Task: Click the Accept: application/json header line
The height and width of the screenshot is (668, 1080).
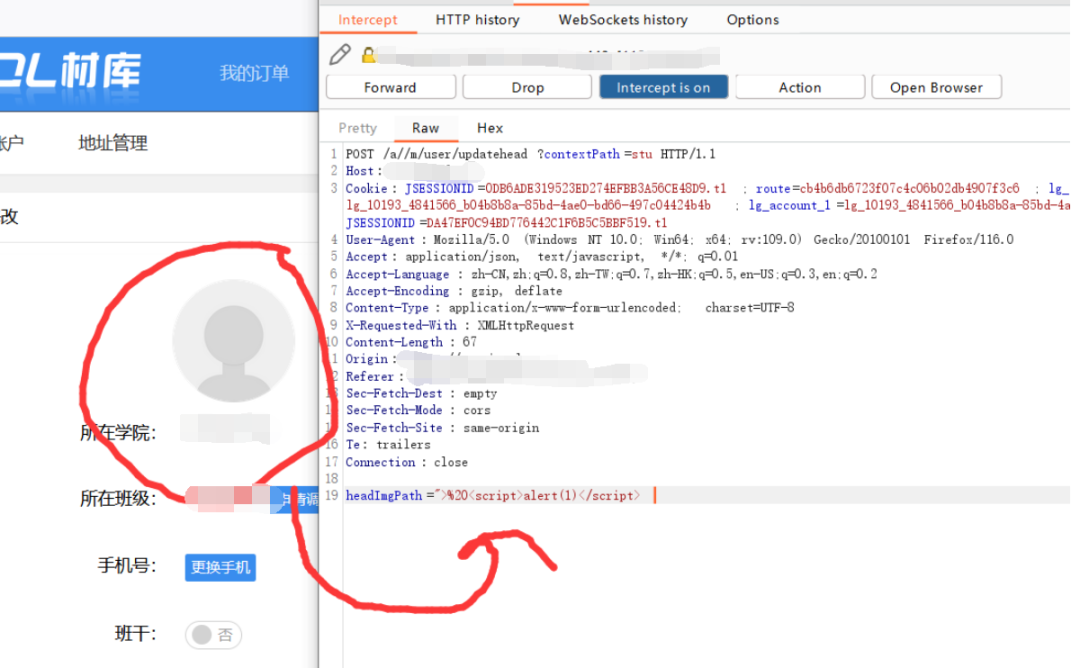Action: [541, 257]
